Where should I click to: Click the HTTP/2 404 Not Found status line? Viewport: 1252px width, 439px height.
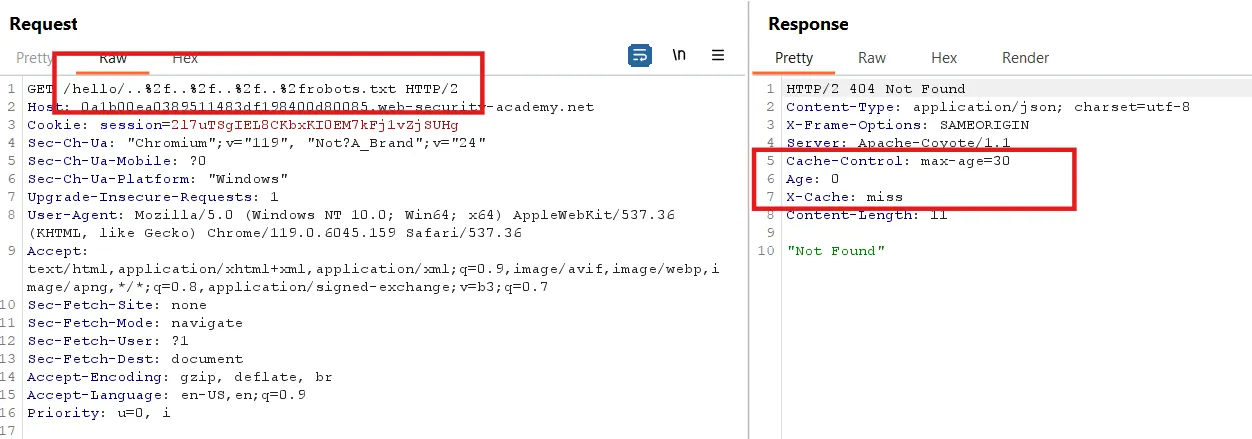[x=876, y=89]
